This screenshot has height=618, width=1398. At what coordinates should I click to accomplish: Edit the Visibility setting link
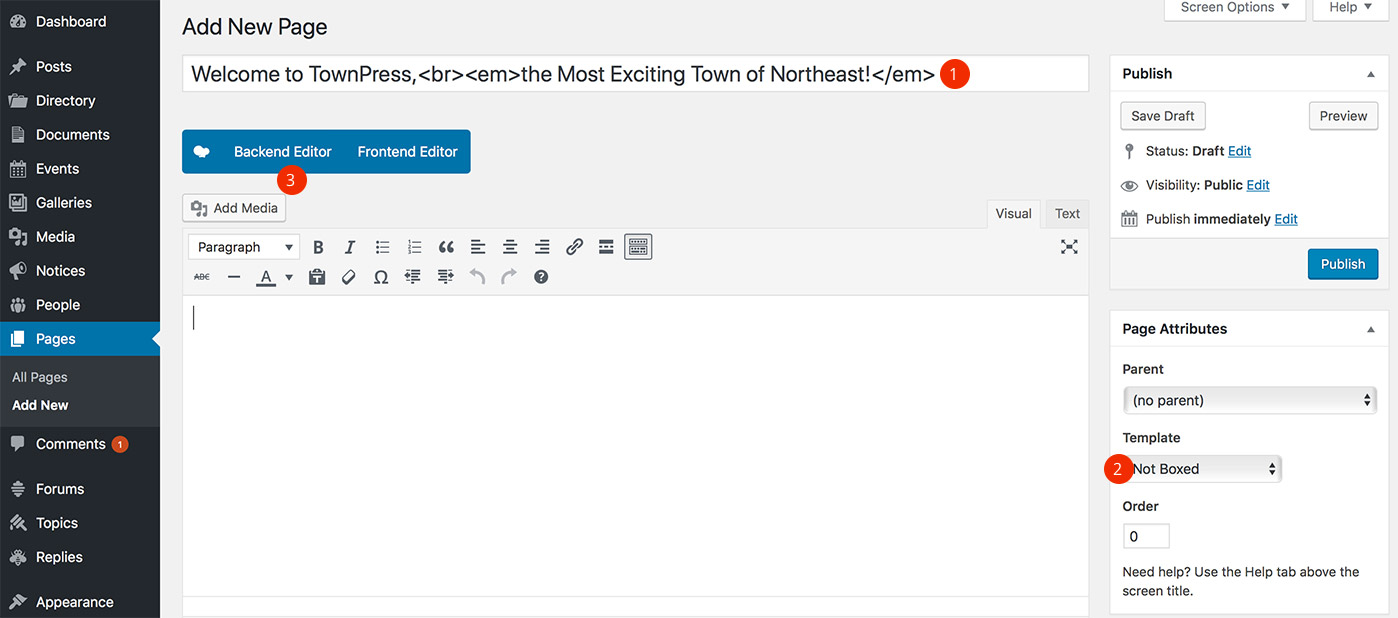[1258, 185]
